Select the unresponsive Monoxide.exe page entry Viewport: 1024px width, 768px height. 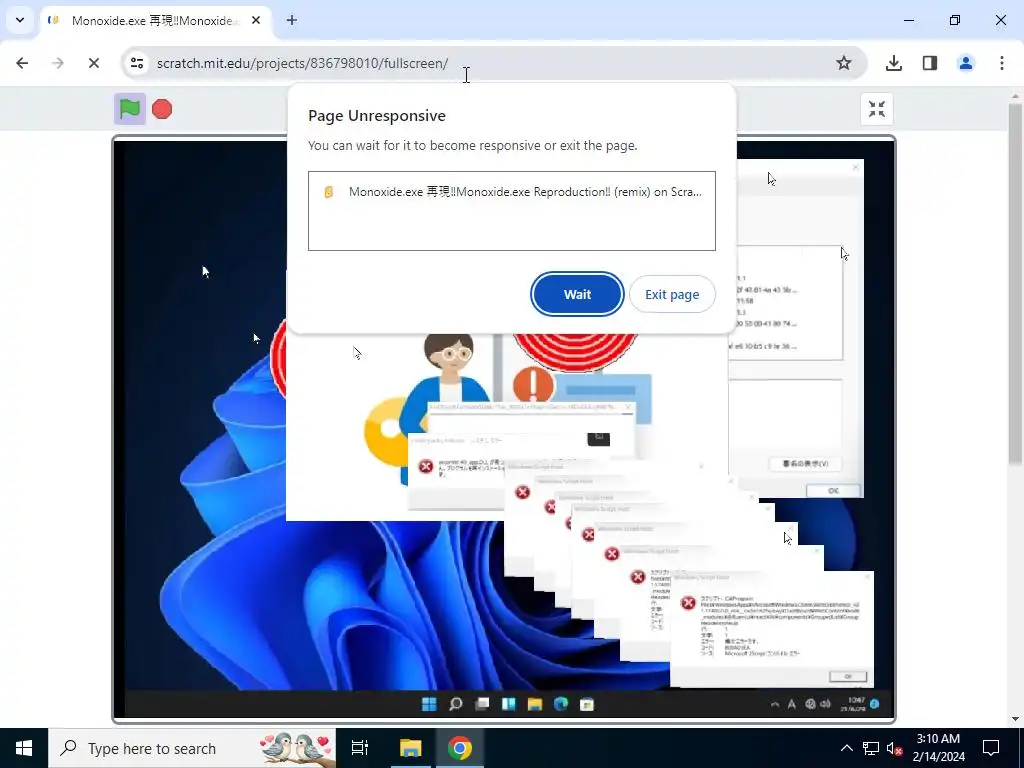click(512, 192)
